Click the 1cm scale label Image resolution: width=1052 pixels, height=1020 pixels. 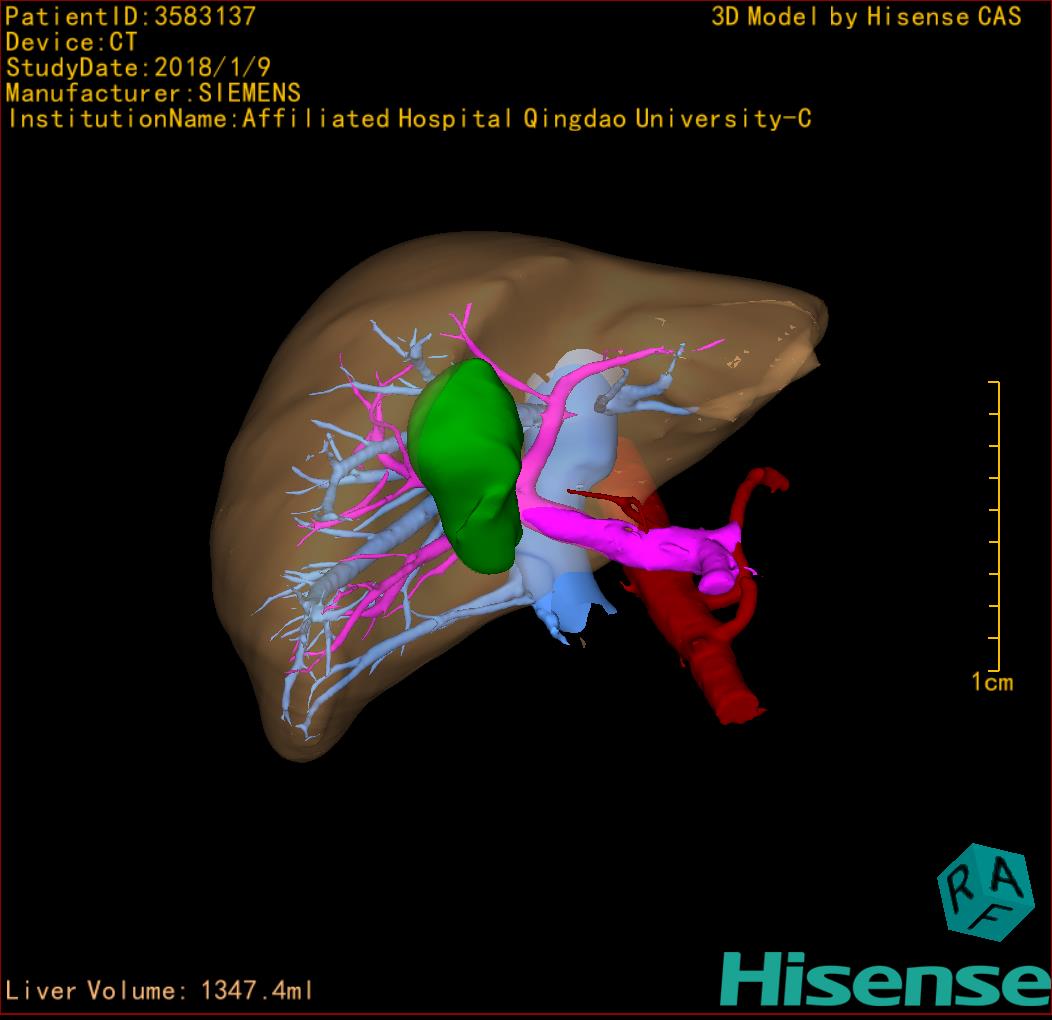click(x=992, y=683)
